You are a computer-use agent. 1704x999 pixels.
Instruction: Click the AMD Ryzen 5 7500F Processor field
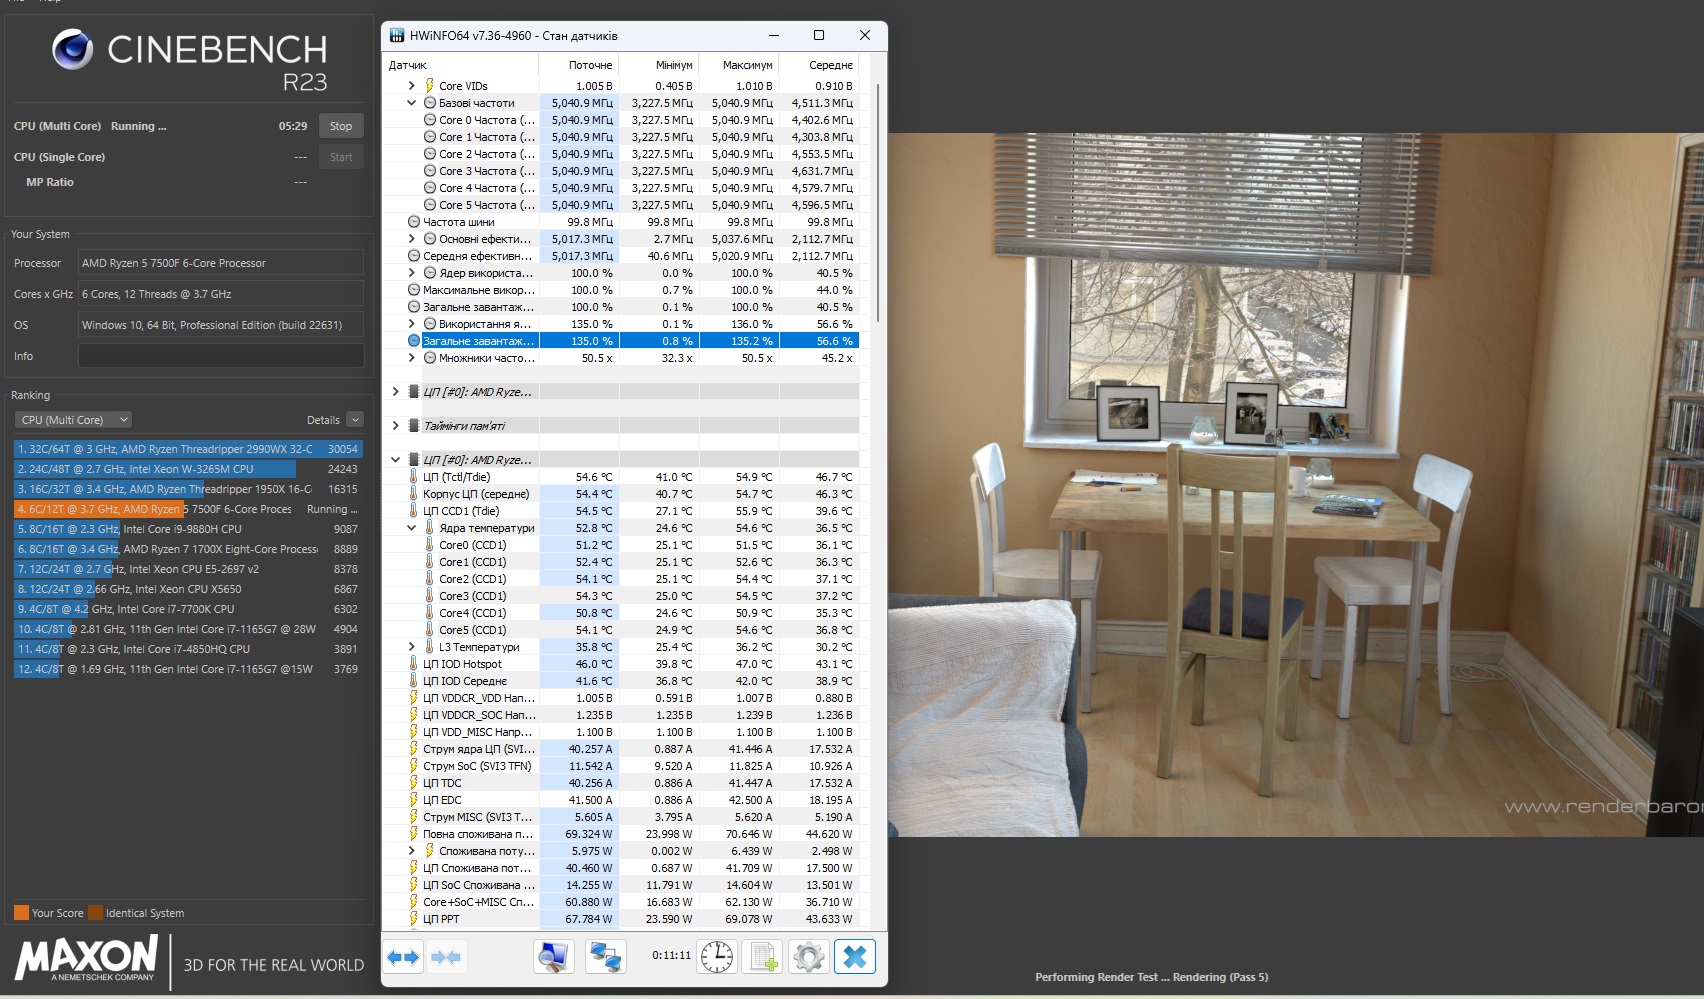[221, 263]
